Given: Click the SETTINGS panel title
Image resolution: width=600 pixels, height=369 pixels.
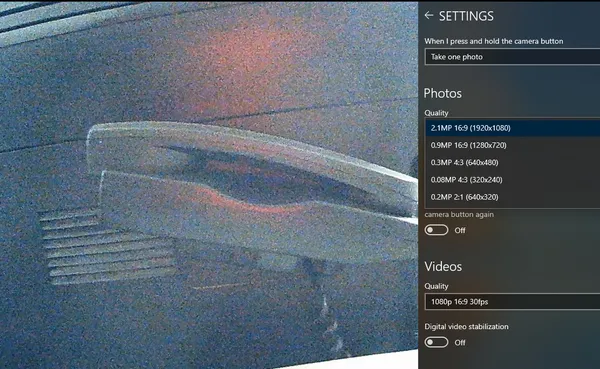Looking at the screenshot, I should 466,16.
